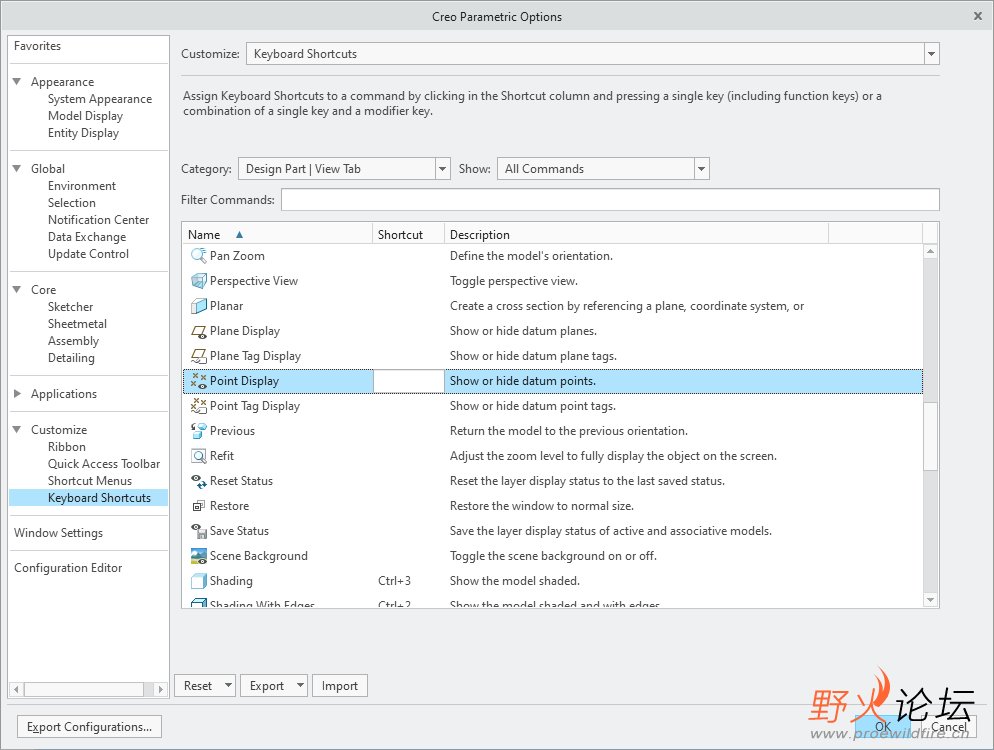Click the Restore window icon
The width and height of the screenshot is (994, 750).
(198, 506)
